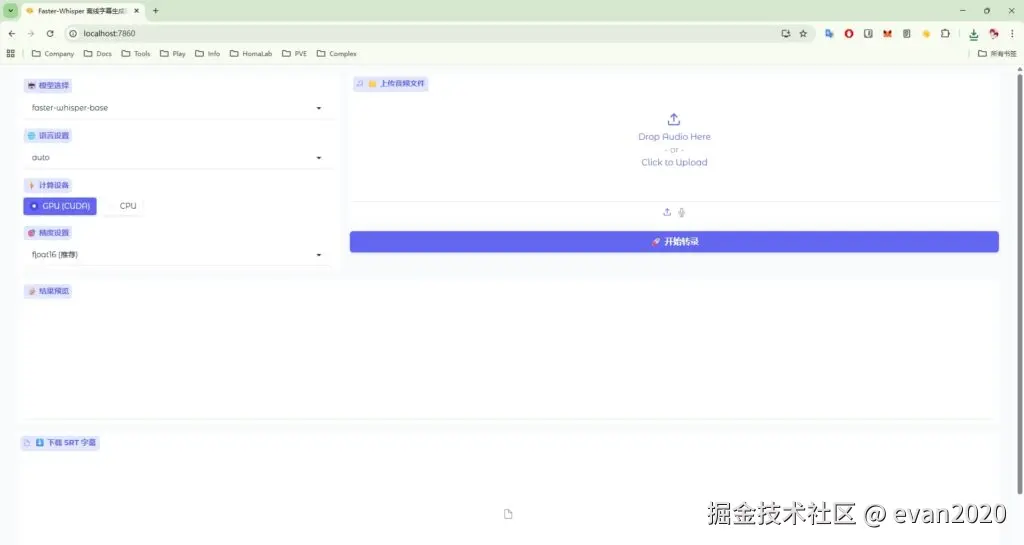
Task: Open the faster-whisper-base model dropdown
Action: point(177,108)
